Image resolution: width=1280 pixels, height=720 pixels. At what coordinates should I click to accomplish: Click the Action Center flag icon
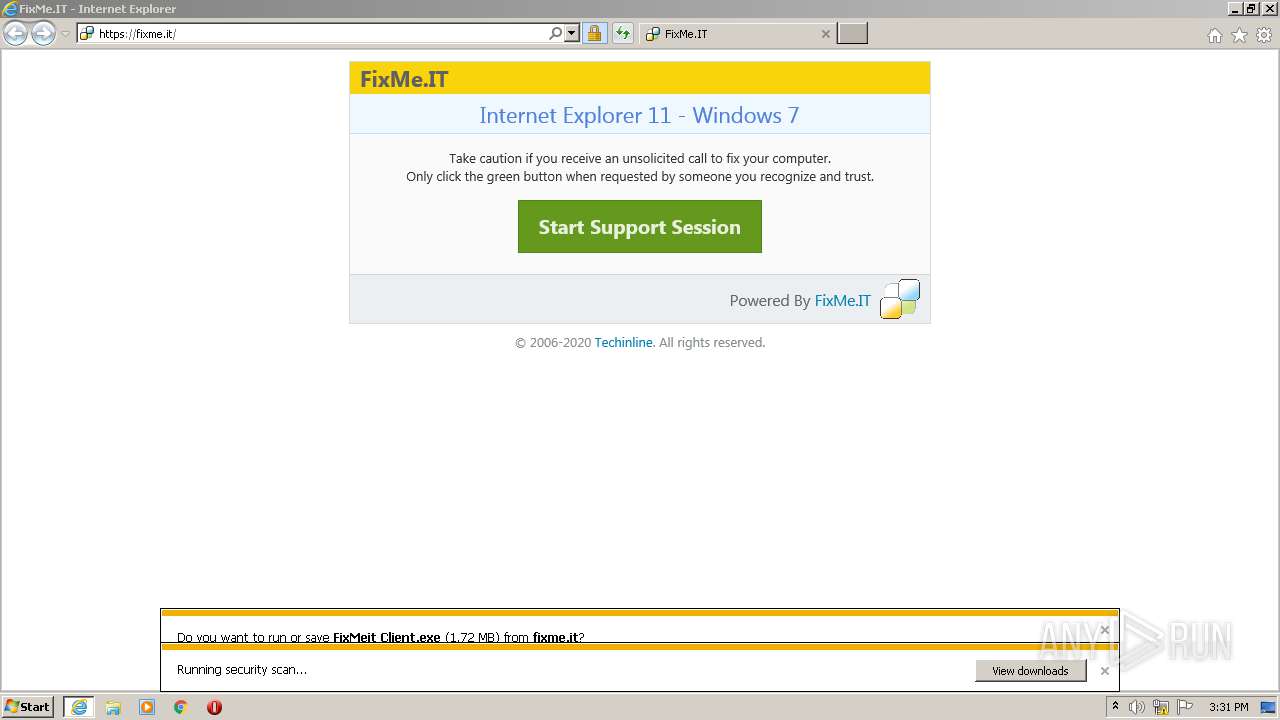[1186, 707]
